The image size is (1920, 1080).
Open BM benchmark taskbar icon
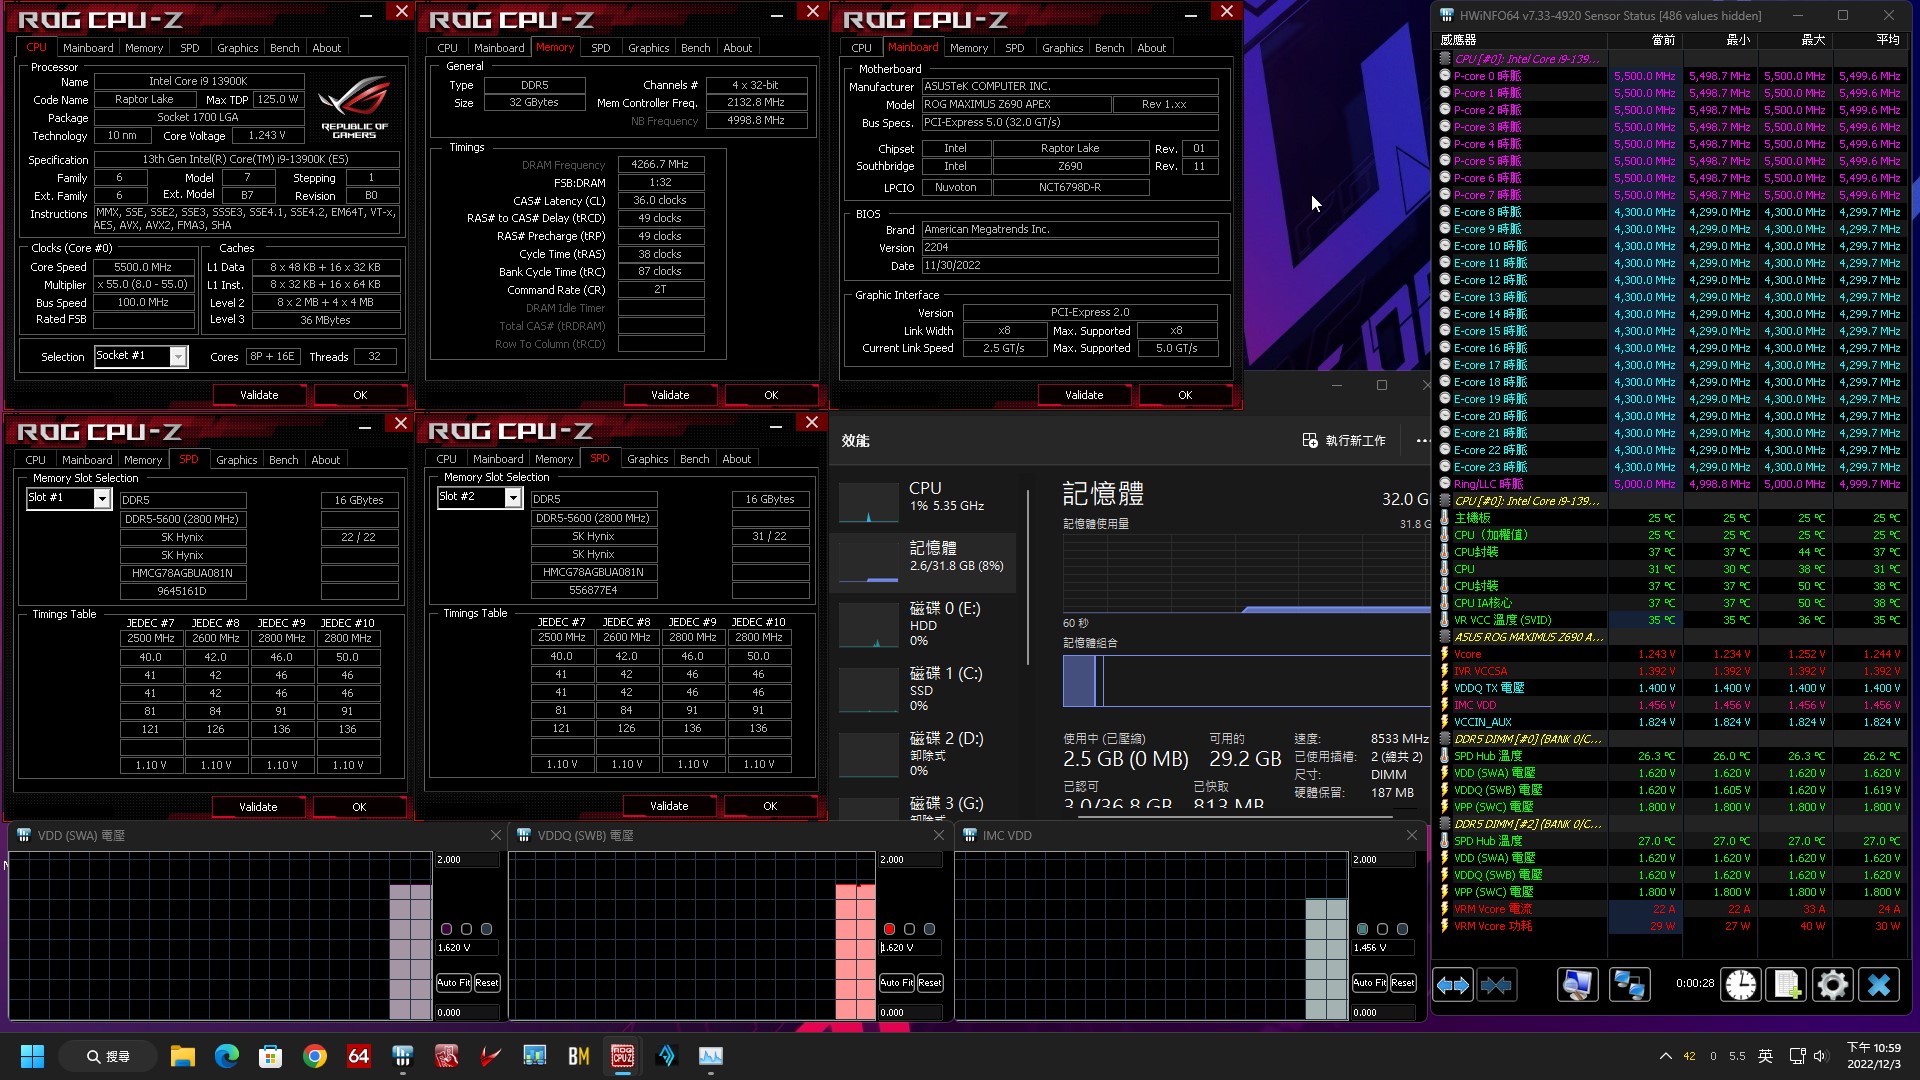pyautogui.click(x=578, y=1056)
